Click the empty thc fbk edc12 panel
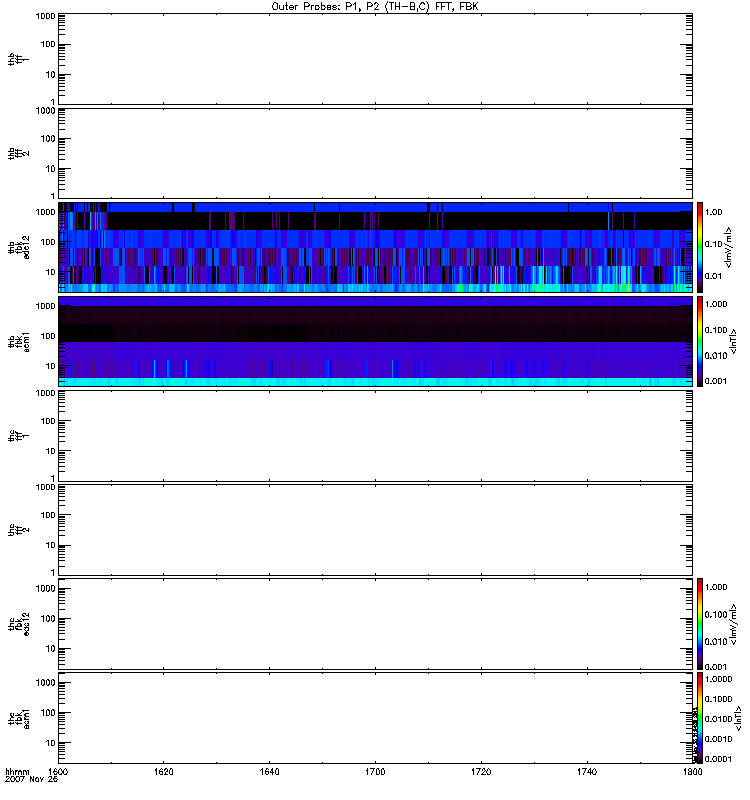Image resolution: width=750 pixels, height=800 pixels. pos(374,624)
